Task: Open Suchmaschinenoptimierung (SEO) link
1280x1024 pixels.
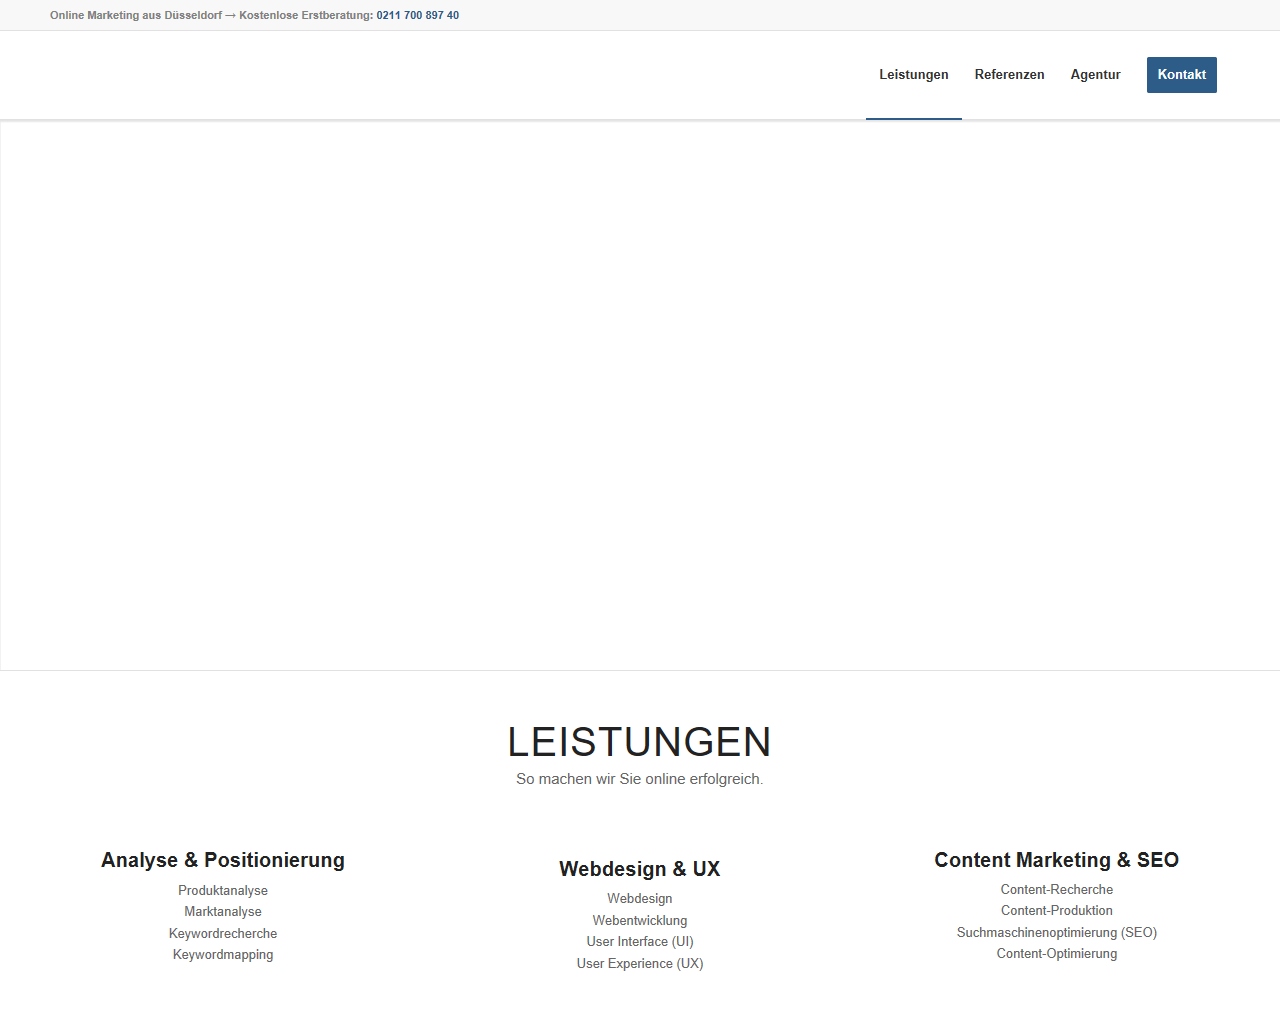Action: pyautogui.click(x=1056, y=932)
